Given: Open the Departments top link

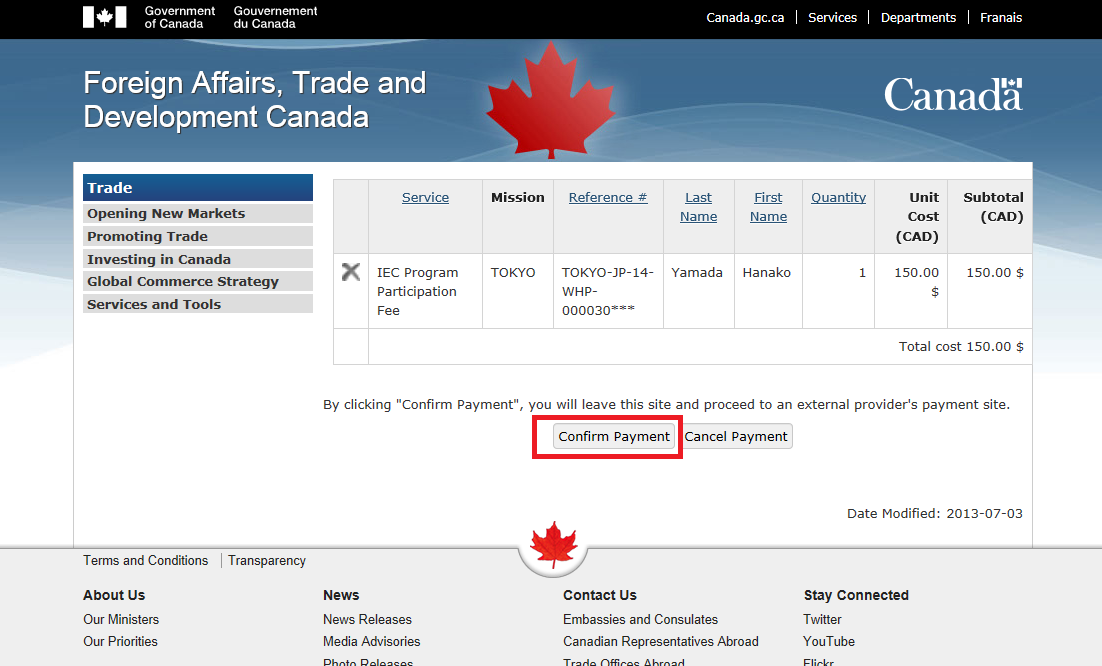Looking at the screenshot, I should (919, 18).
